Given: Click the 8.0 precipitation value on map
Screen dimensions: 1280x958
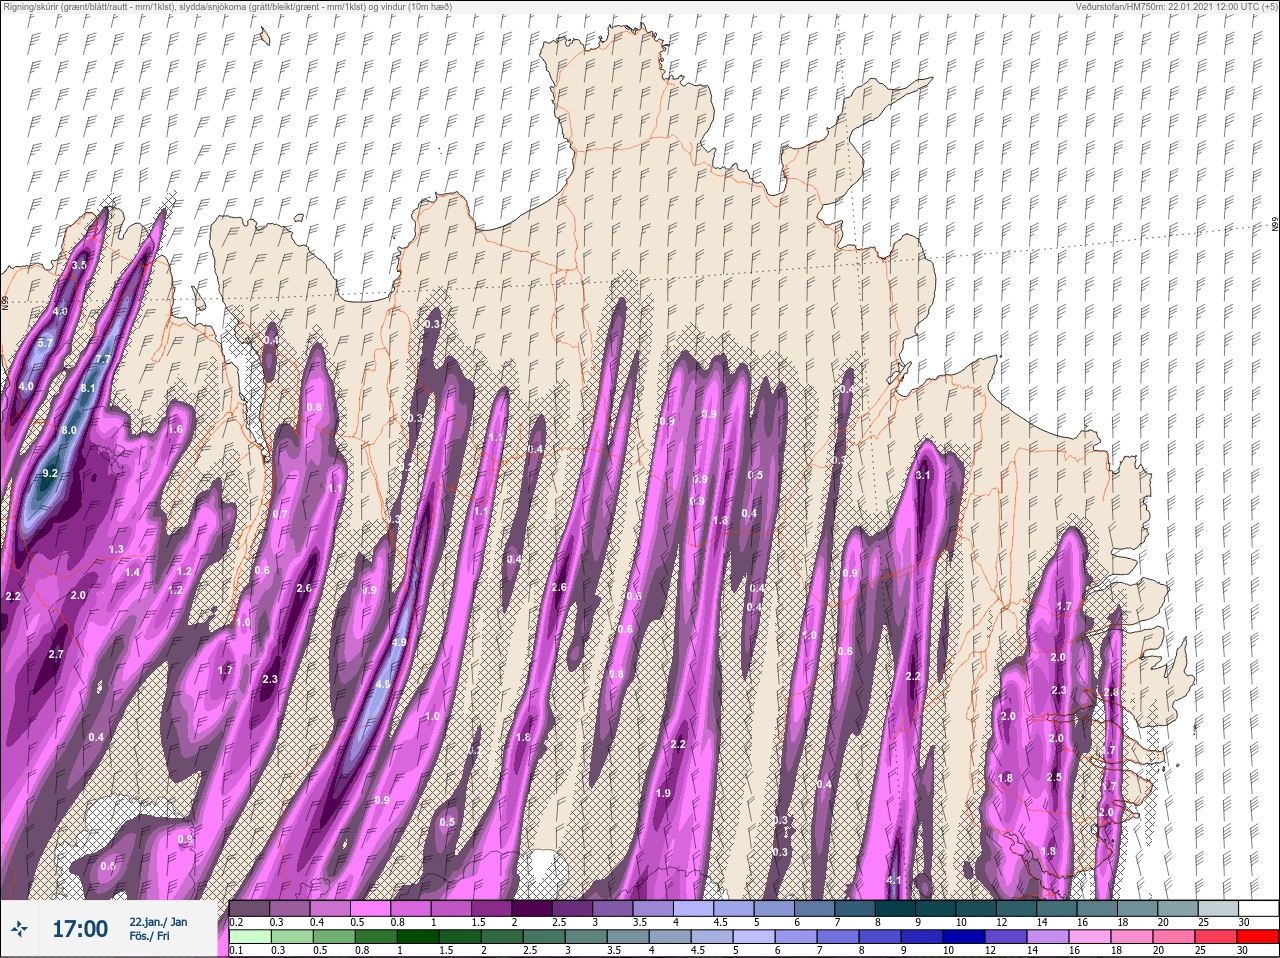Looking at the screenshot, I should [69, 430].
